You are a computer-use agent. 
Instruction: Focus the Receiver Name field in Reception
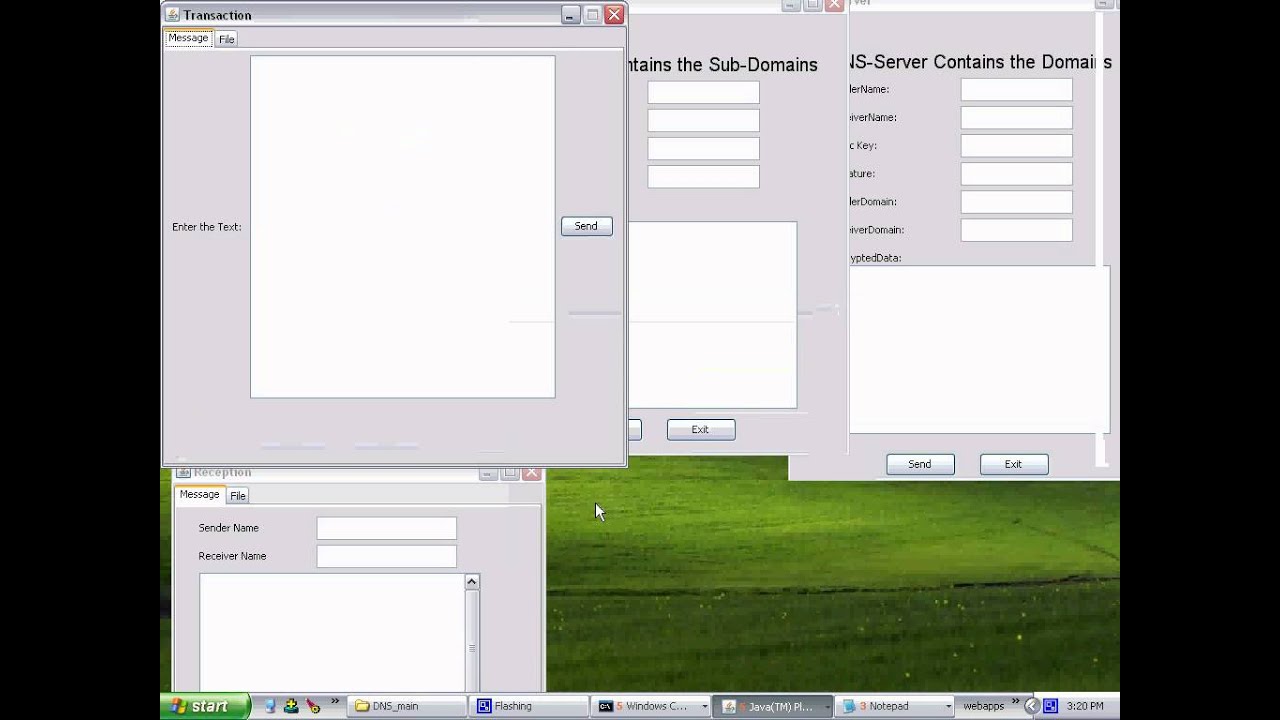(386, 556)
